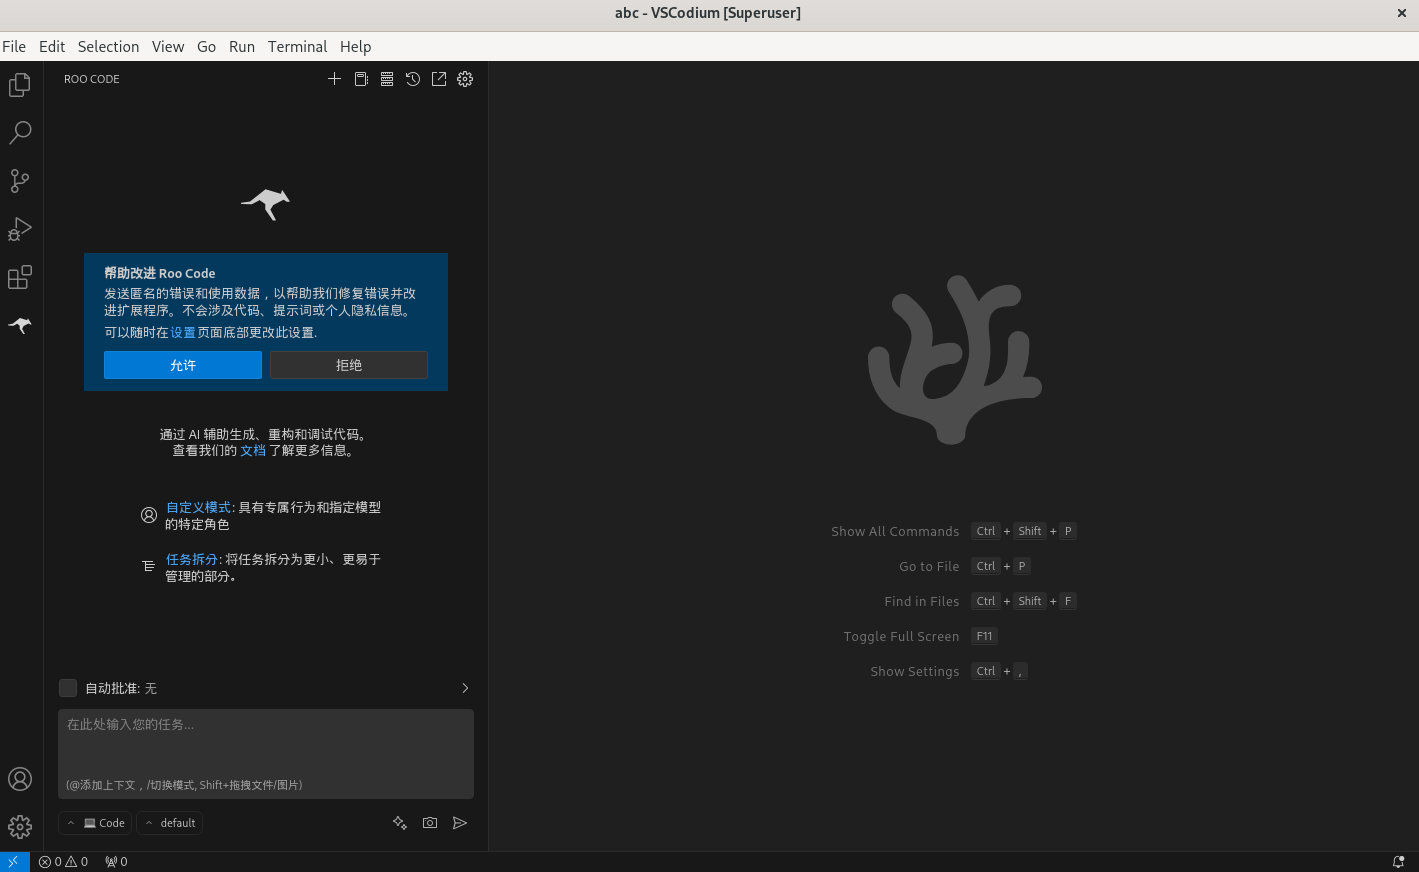The width and height of the screenshot is (1419, 872).
Task: Click the send message arrow icon
Action: click(460, 823)
